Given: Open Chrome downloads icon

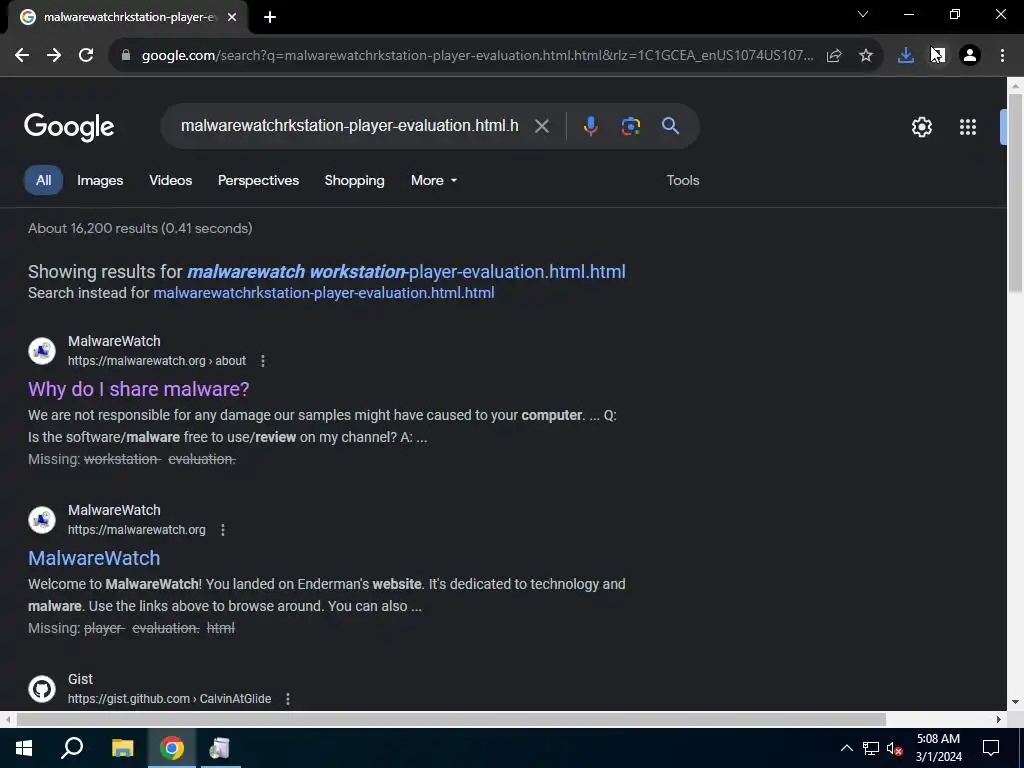Looking at the screenshot, I should pyautogui.click(x=906, y=56).
